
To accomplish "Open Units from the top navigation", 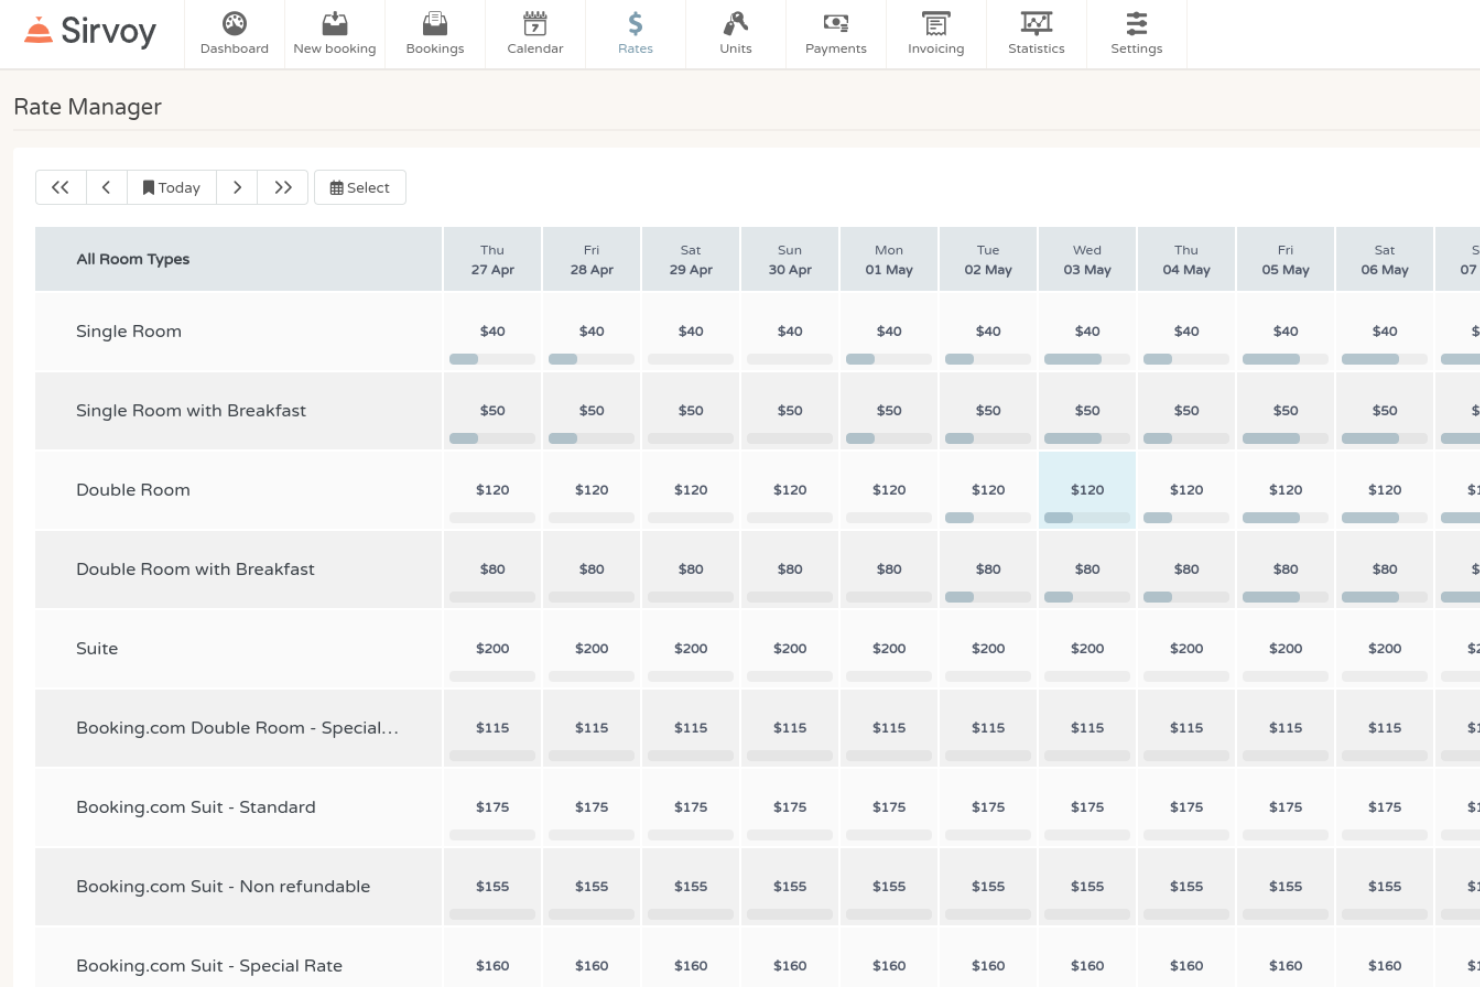I will pyautogui.click(x=735, y=24).
